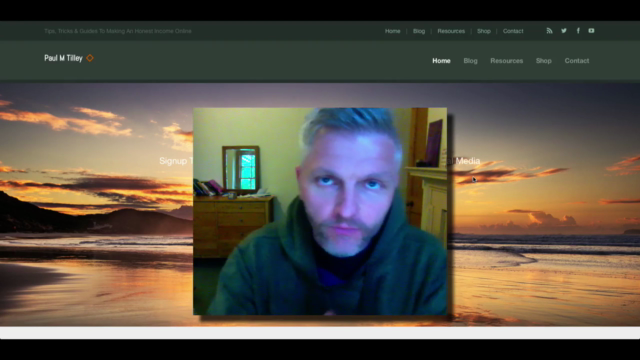The height and width of the screenshot is (360, 640).
Task: Select Contact in the top utility menu
Action: click(513, 31)
